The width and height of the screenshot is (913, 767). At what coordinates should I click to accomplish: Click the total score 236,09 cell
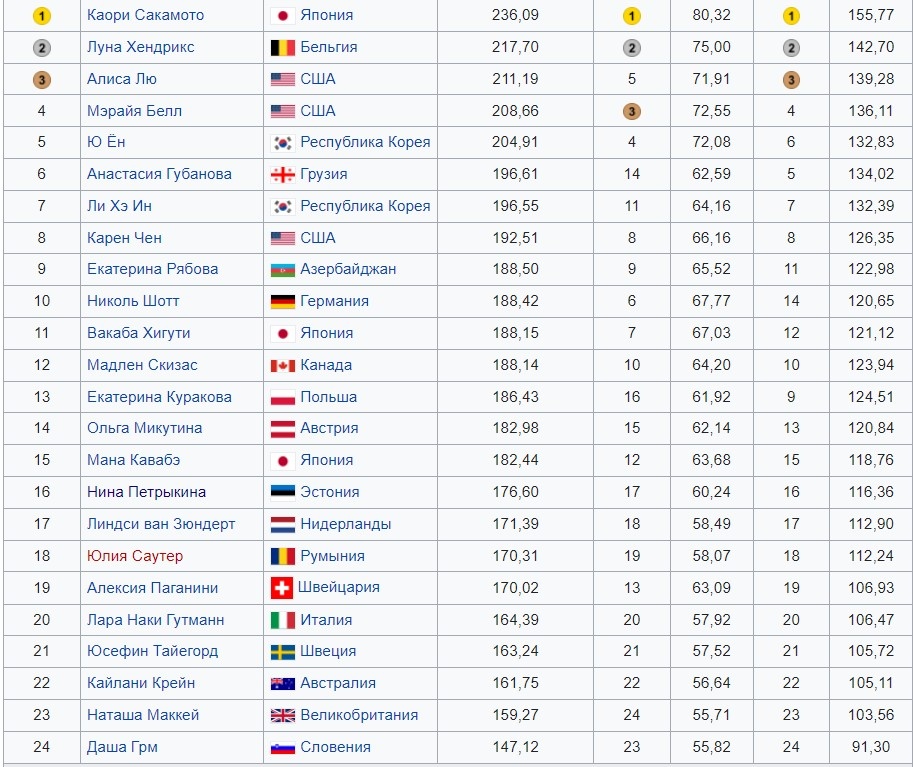[515, 15]
